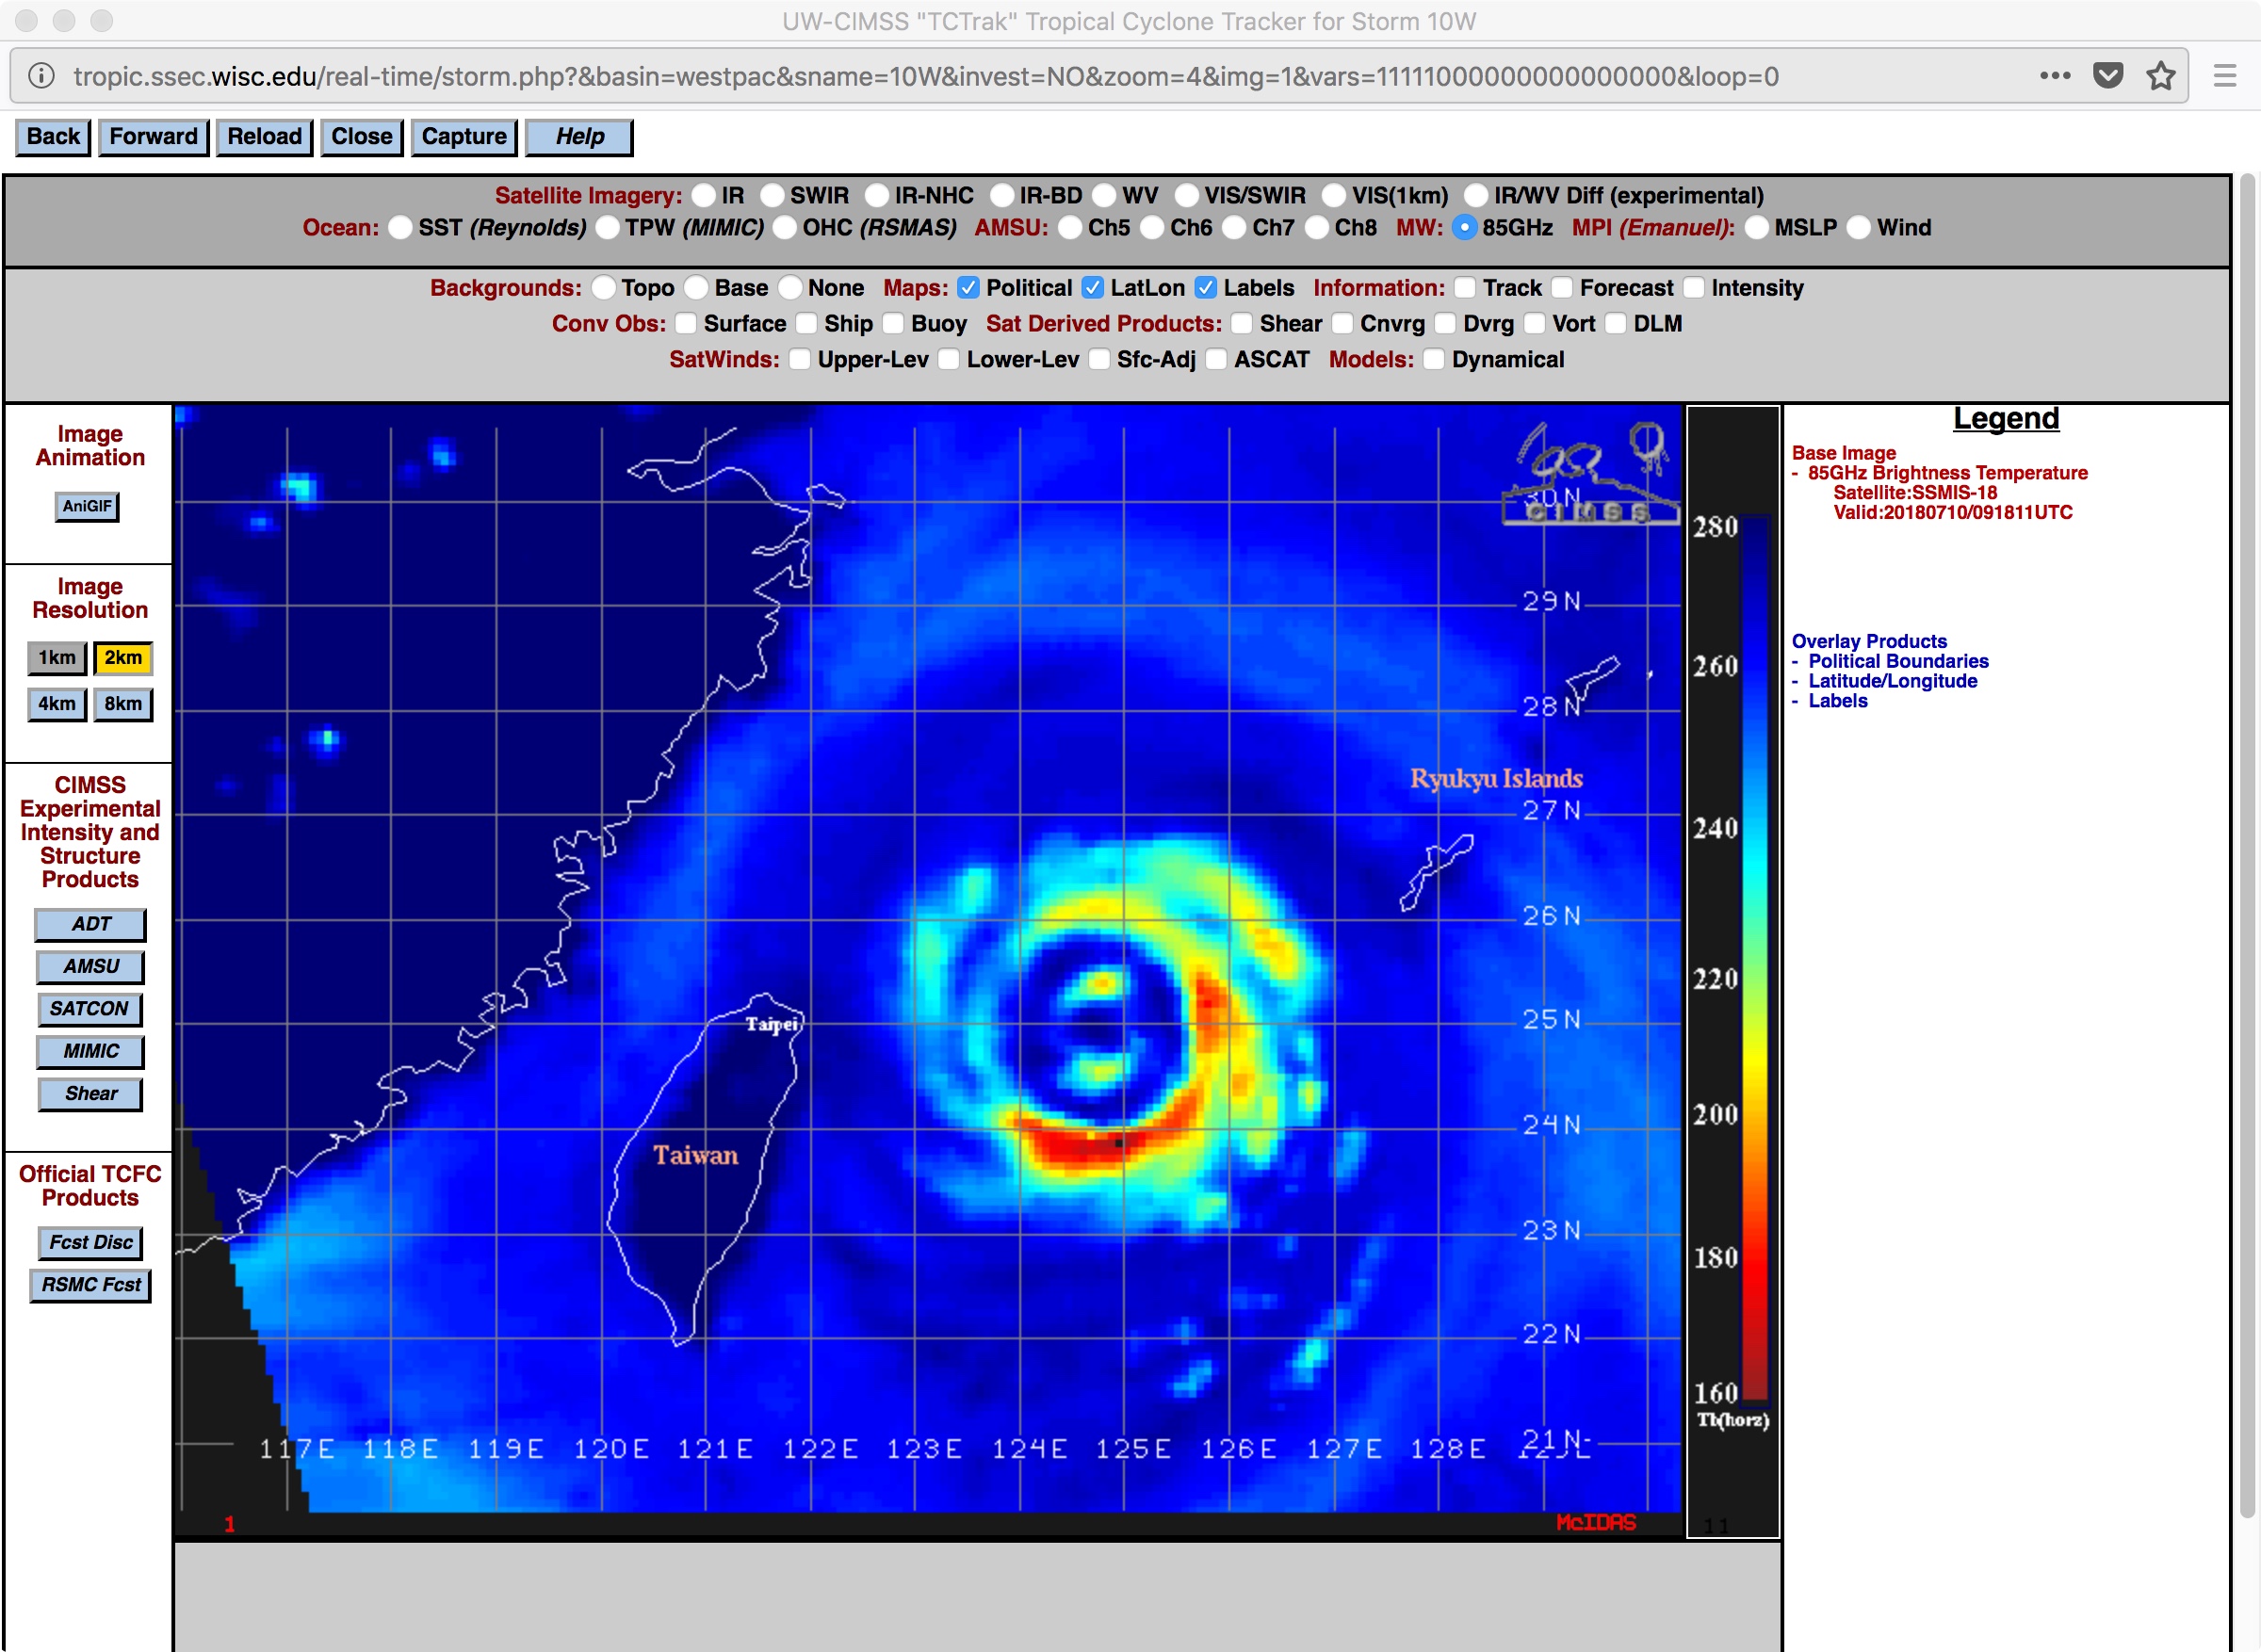Click the Close button in the toolbar

pos(362,137)
